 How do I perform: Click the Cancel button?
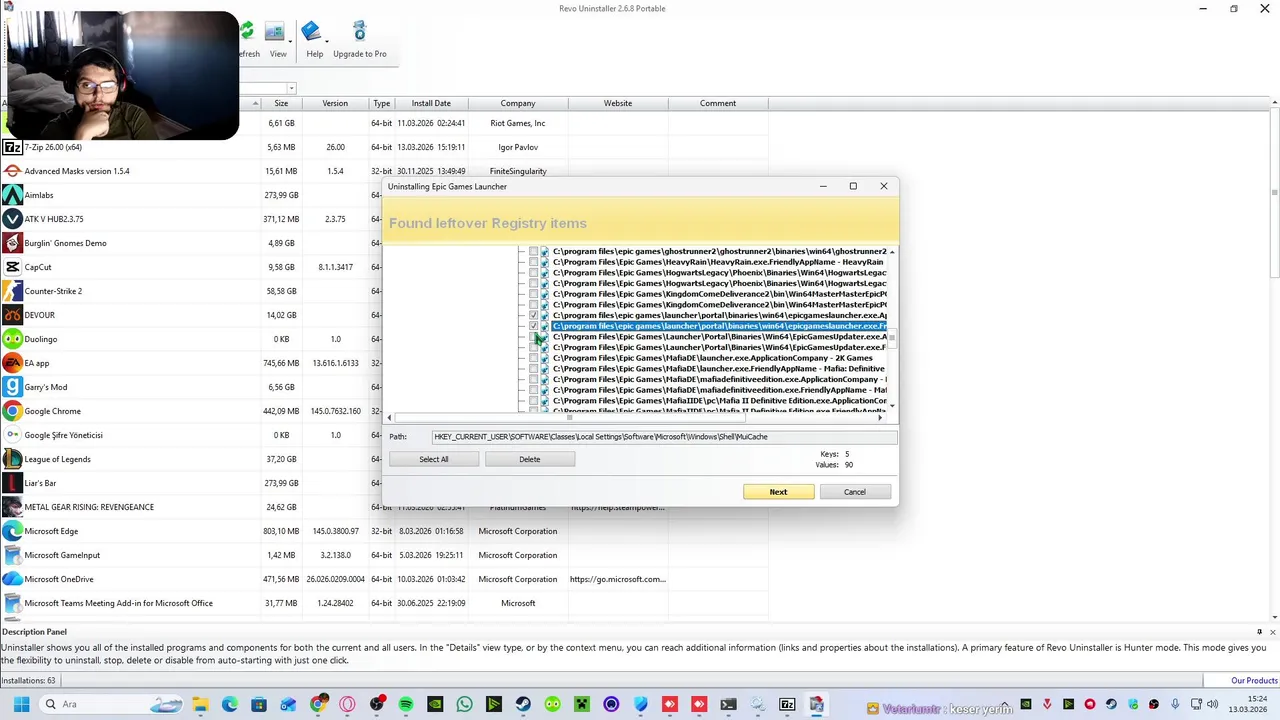click(x=855, y=492)
